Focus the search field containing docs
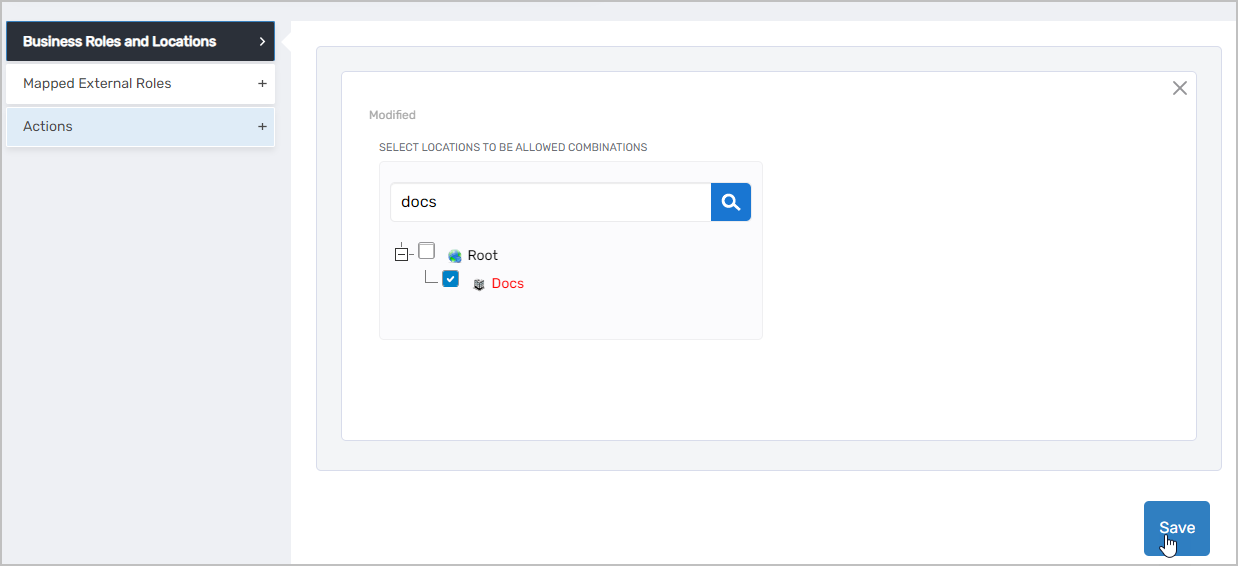This screenshot has width=1238, height=566. coord(550,202)
